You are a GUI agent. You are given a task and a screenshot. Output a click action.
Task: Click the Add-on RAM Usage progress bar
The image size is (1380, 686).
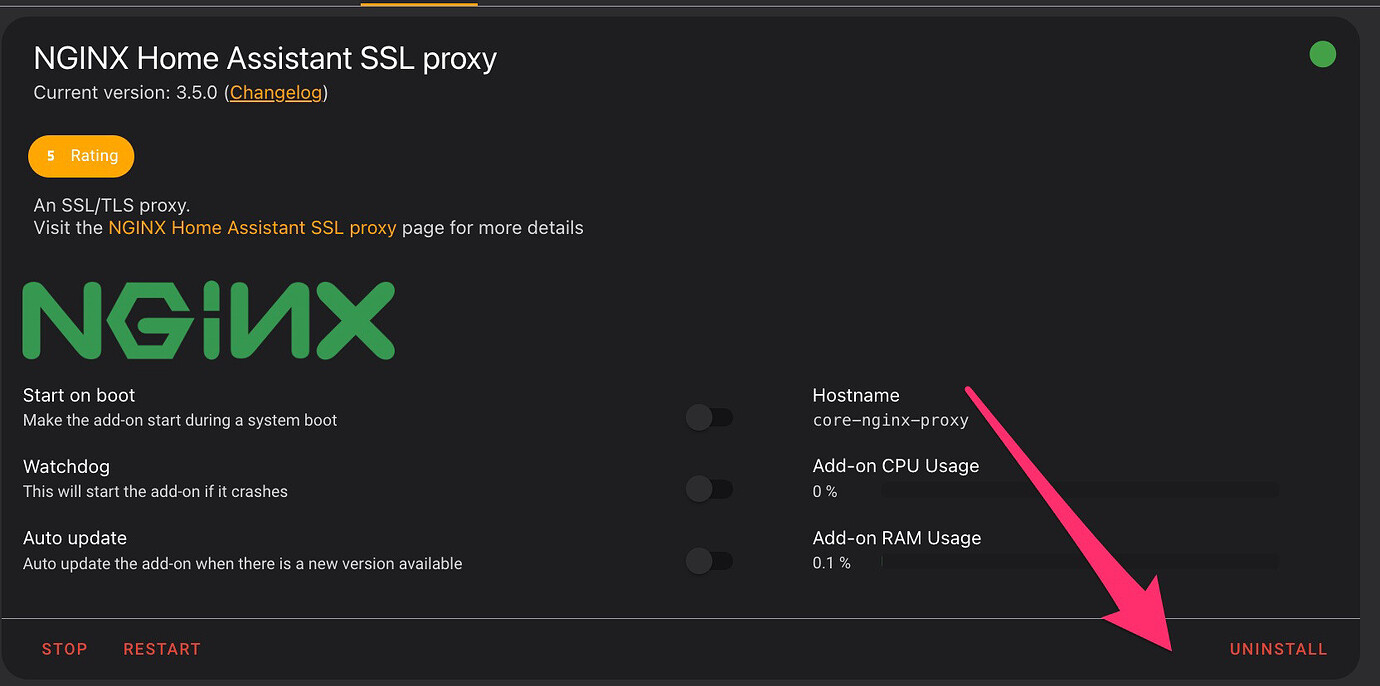click(x=1080, y=562)
